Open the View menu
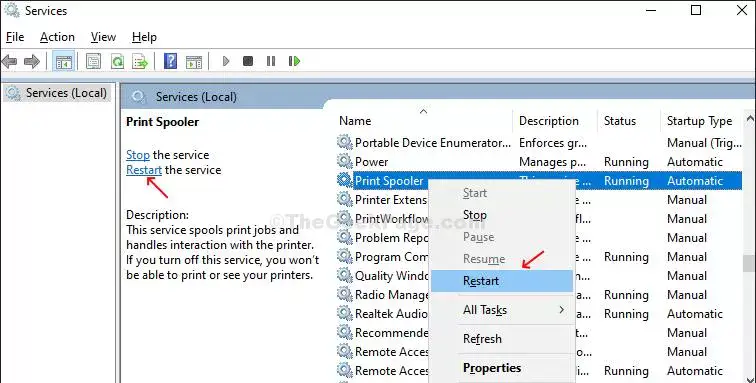The width and height of the screenshot is (756, 383). click(x=103, y=37)
